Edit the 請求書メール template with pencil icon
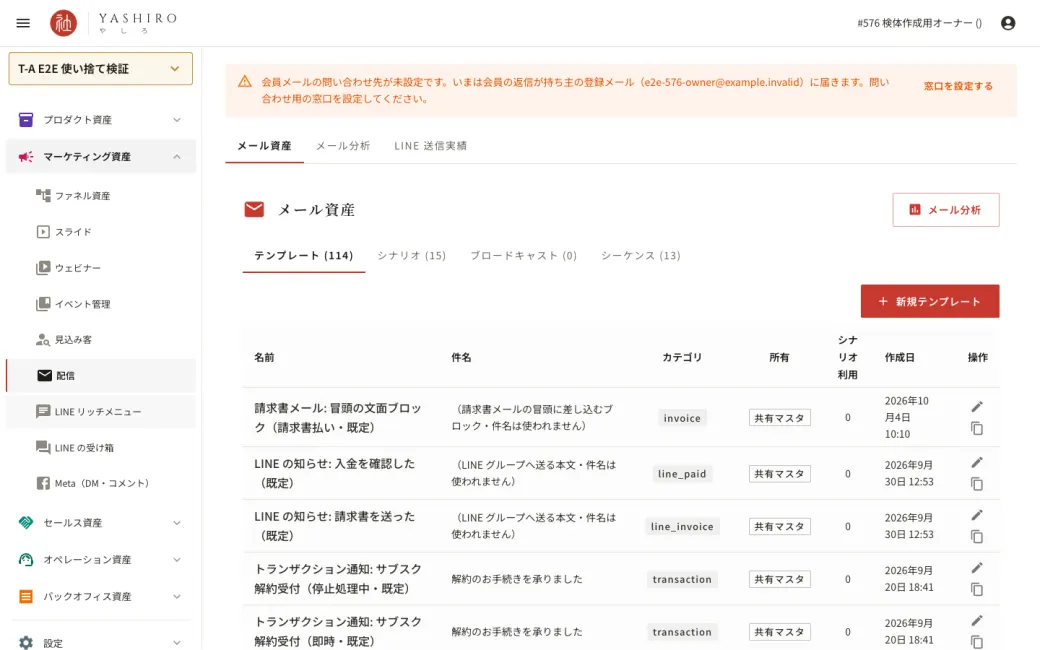The height and width of the screenshot is (650, 1040). tap(977, 407)
